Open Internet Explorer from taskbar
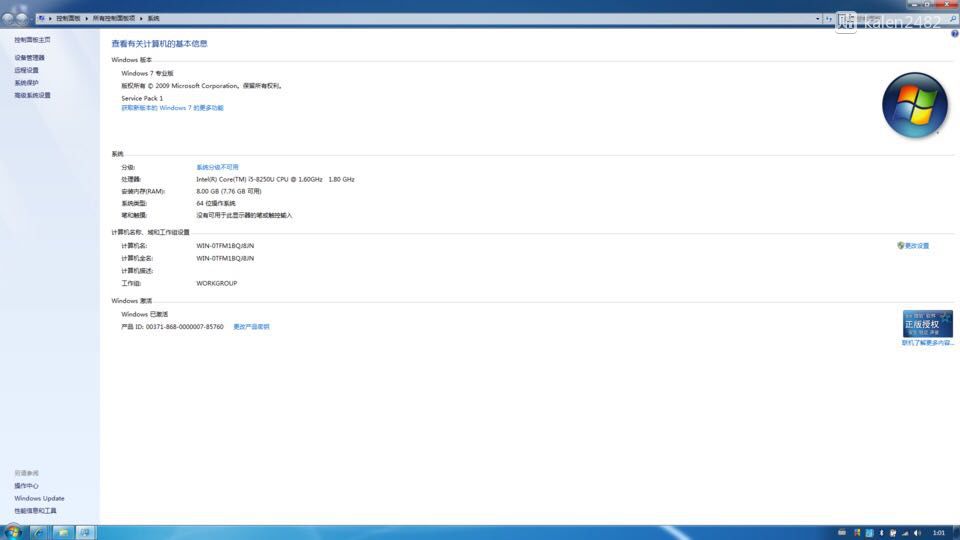Screen dimensions: 960x540 point(38,533)
